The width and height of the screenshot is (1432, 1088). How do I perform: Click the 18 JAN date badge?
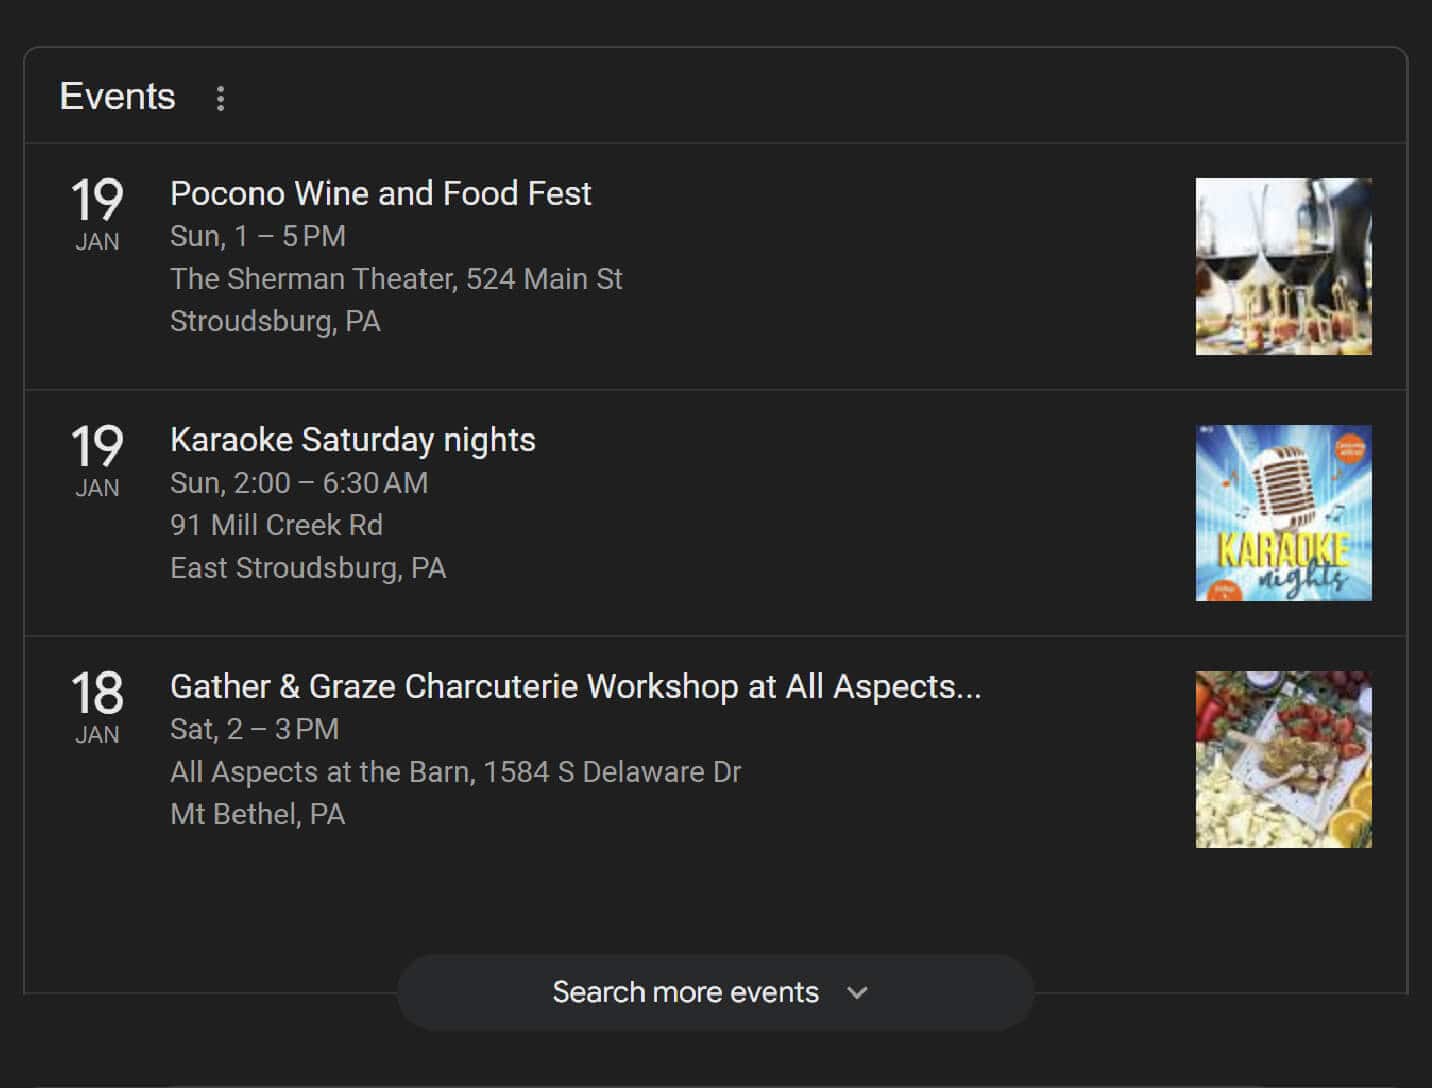[x=97, y=707]
